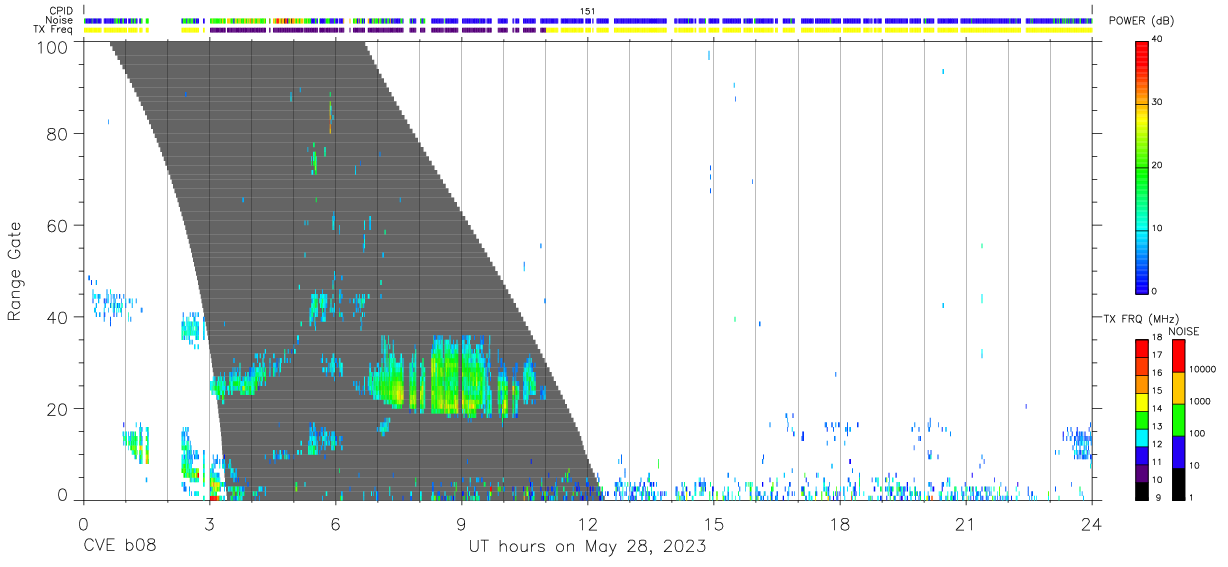Click the 18 tick on UT hours axis
Image resolution: width=1228 pixels, height=567 pixels.
coord(839,524)
